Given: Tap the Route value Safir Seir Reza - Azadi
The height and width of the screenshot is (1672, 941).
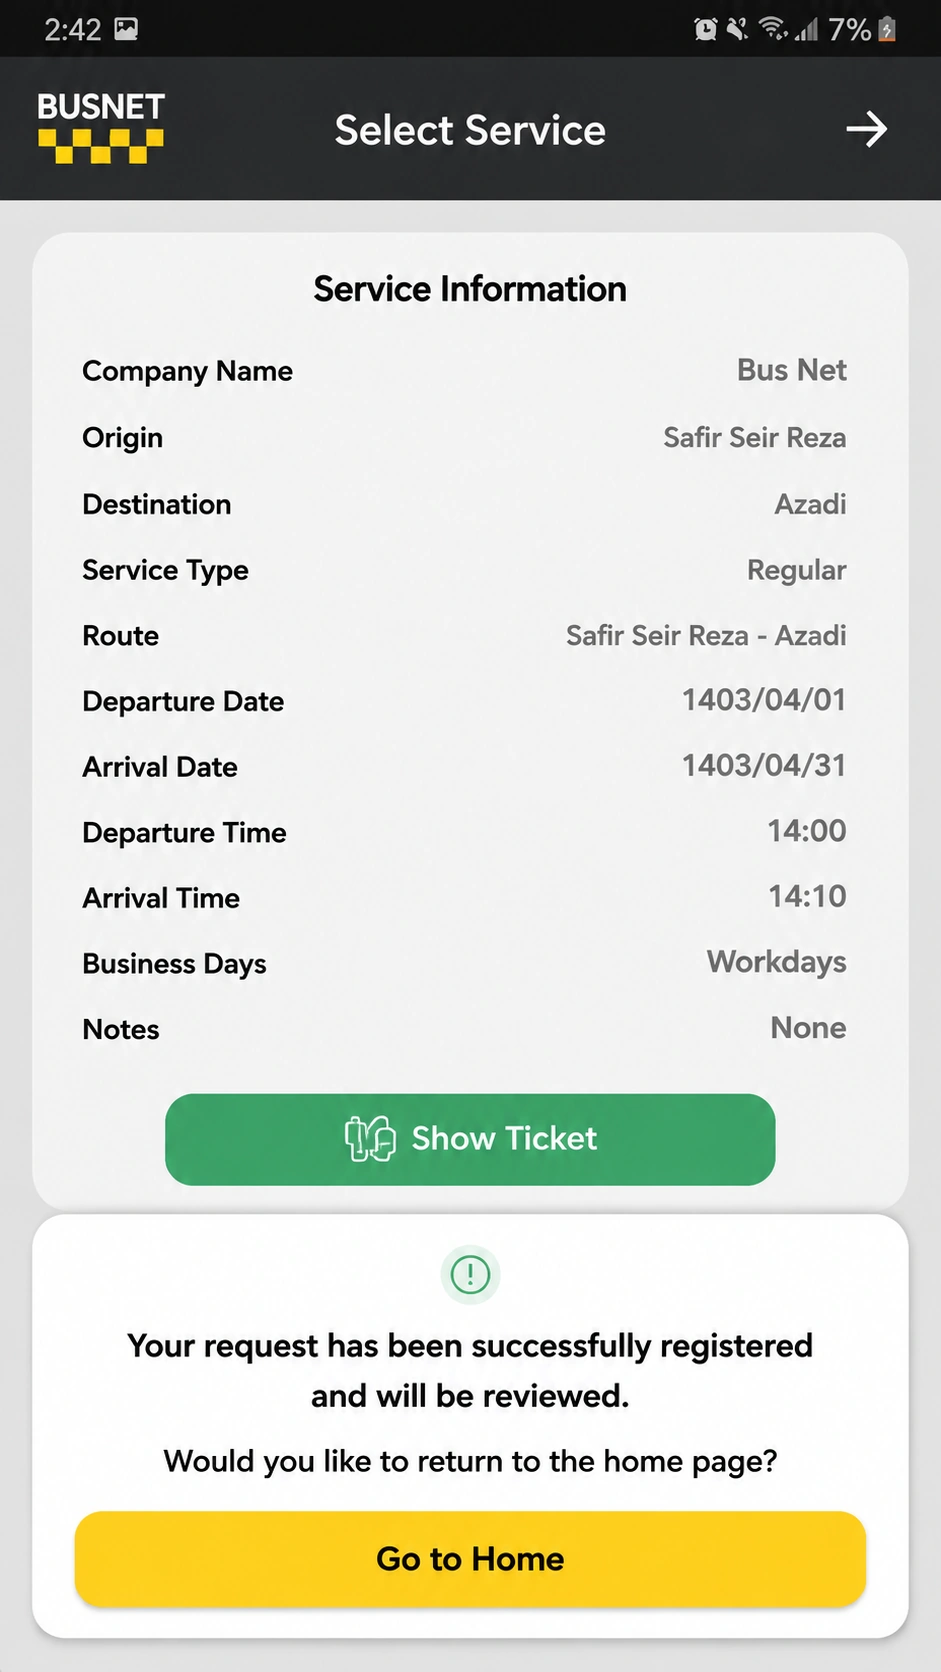Looking at the screenshot, I should 706,635.
